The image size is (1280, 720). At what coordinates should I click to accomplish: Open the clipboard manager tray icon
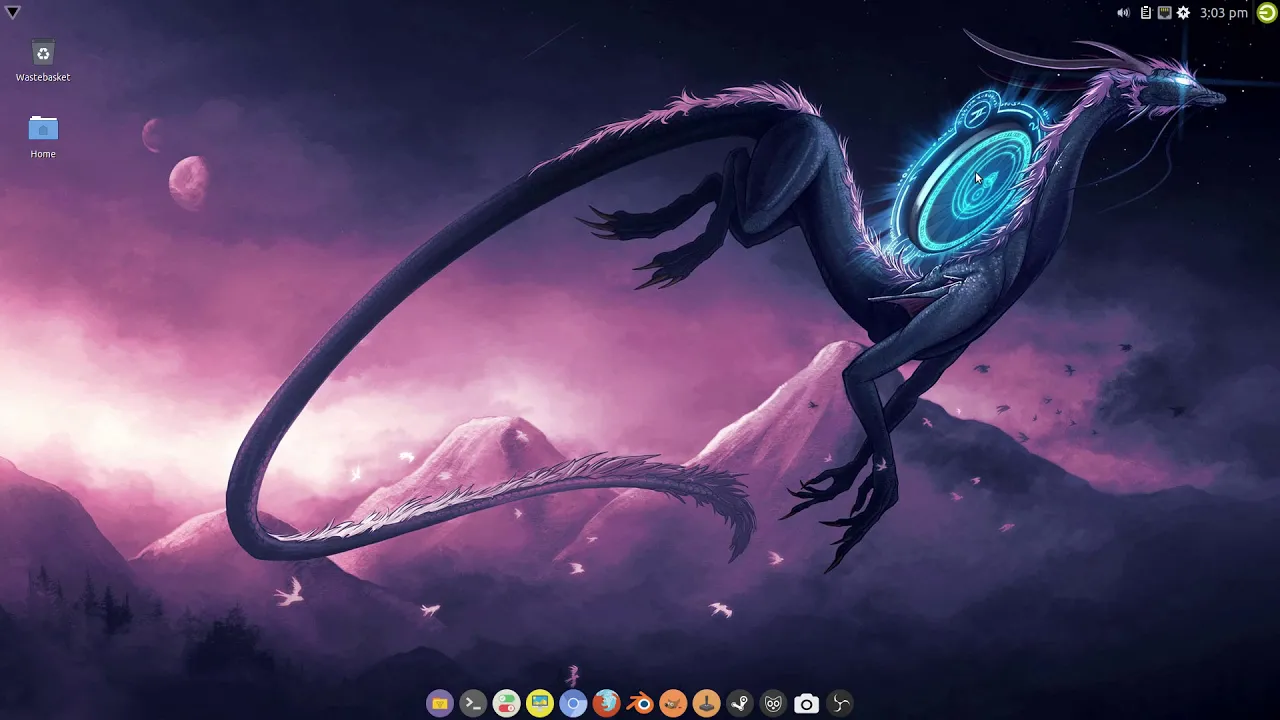tap(1146, 13)
